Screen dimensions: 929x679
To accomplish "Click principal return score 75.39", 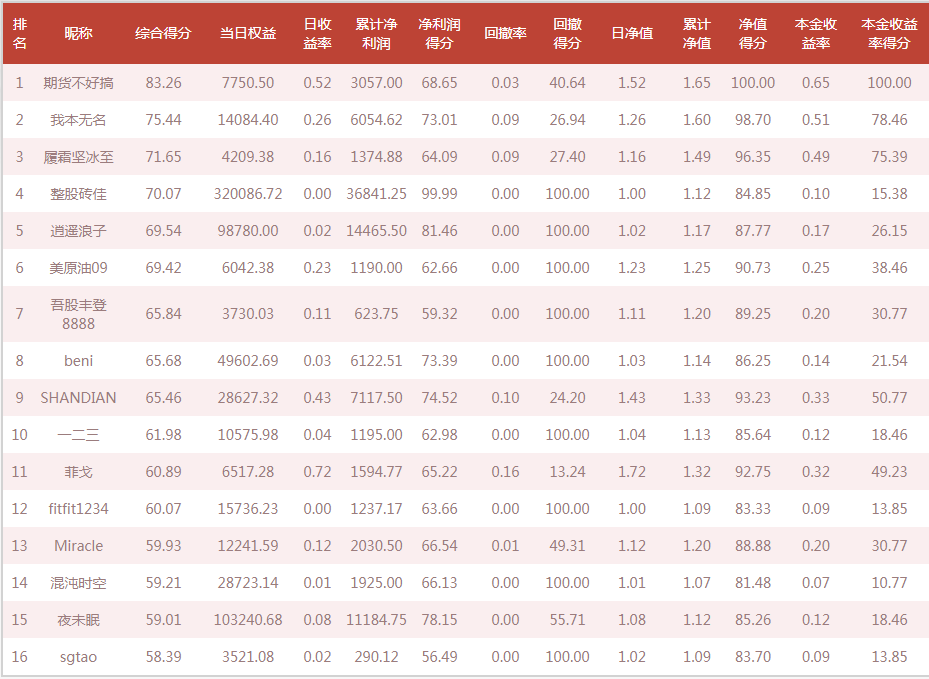I will pos(889,157).
